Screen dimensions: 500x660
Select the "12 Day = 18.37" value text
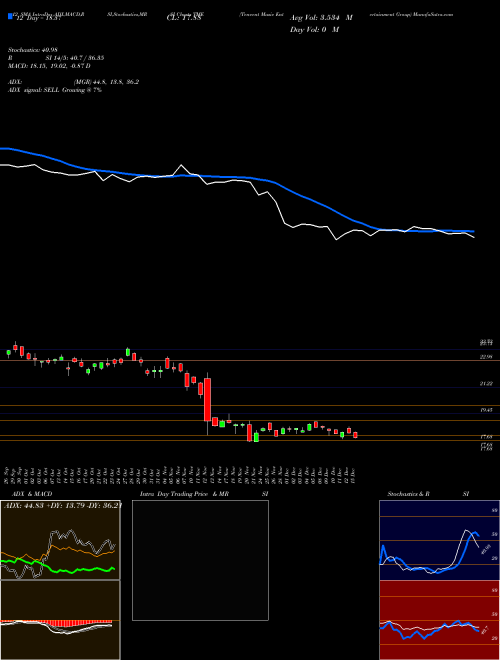(x=37, y=19)
